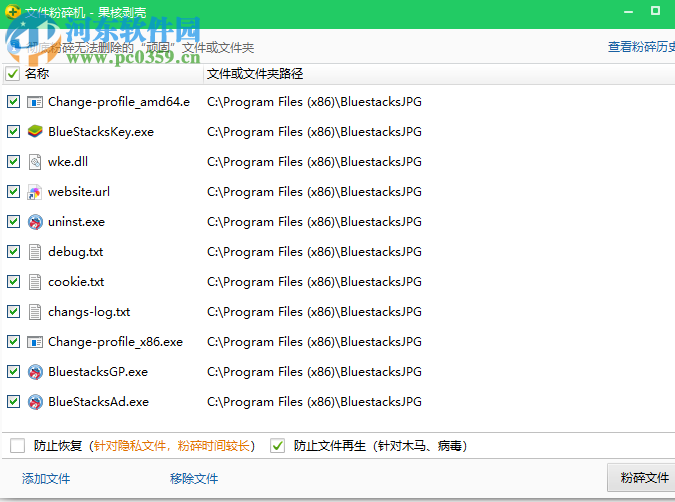675x502 pixels.
Task: Select the website.url file name
Action: [79, 192]
